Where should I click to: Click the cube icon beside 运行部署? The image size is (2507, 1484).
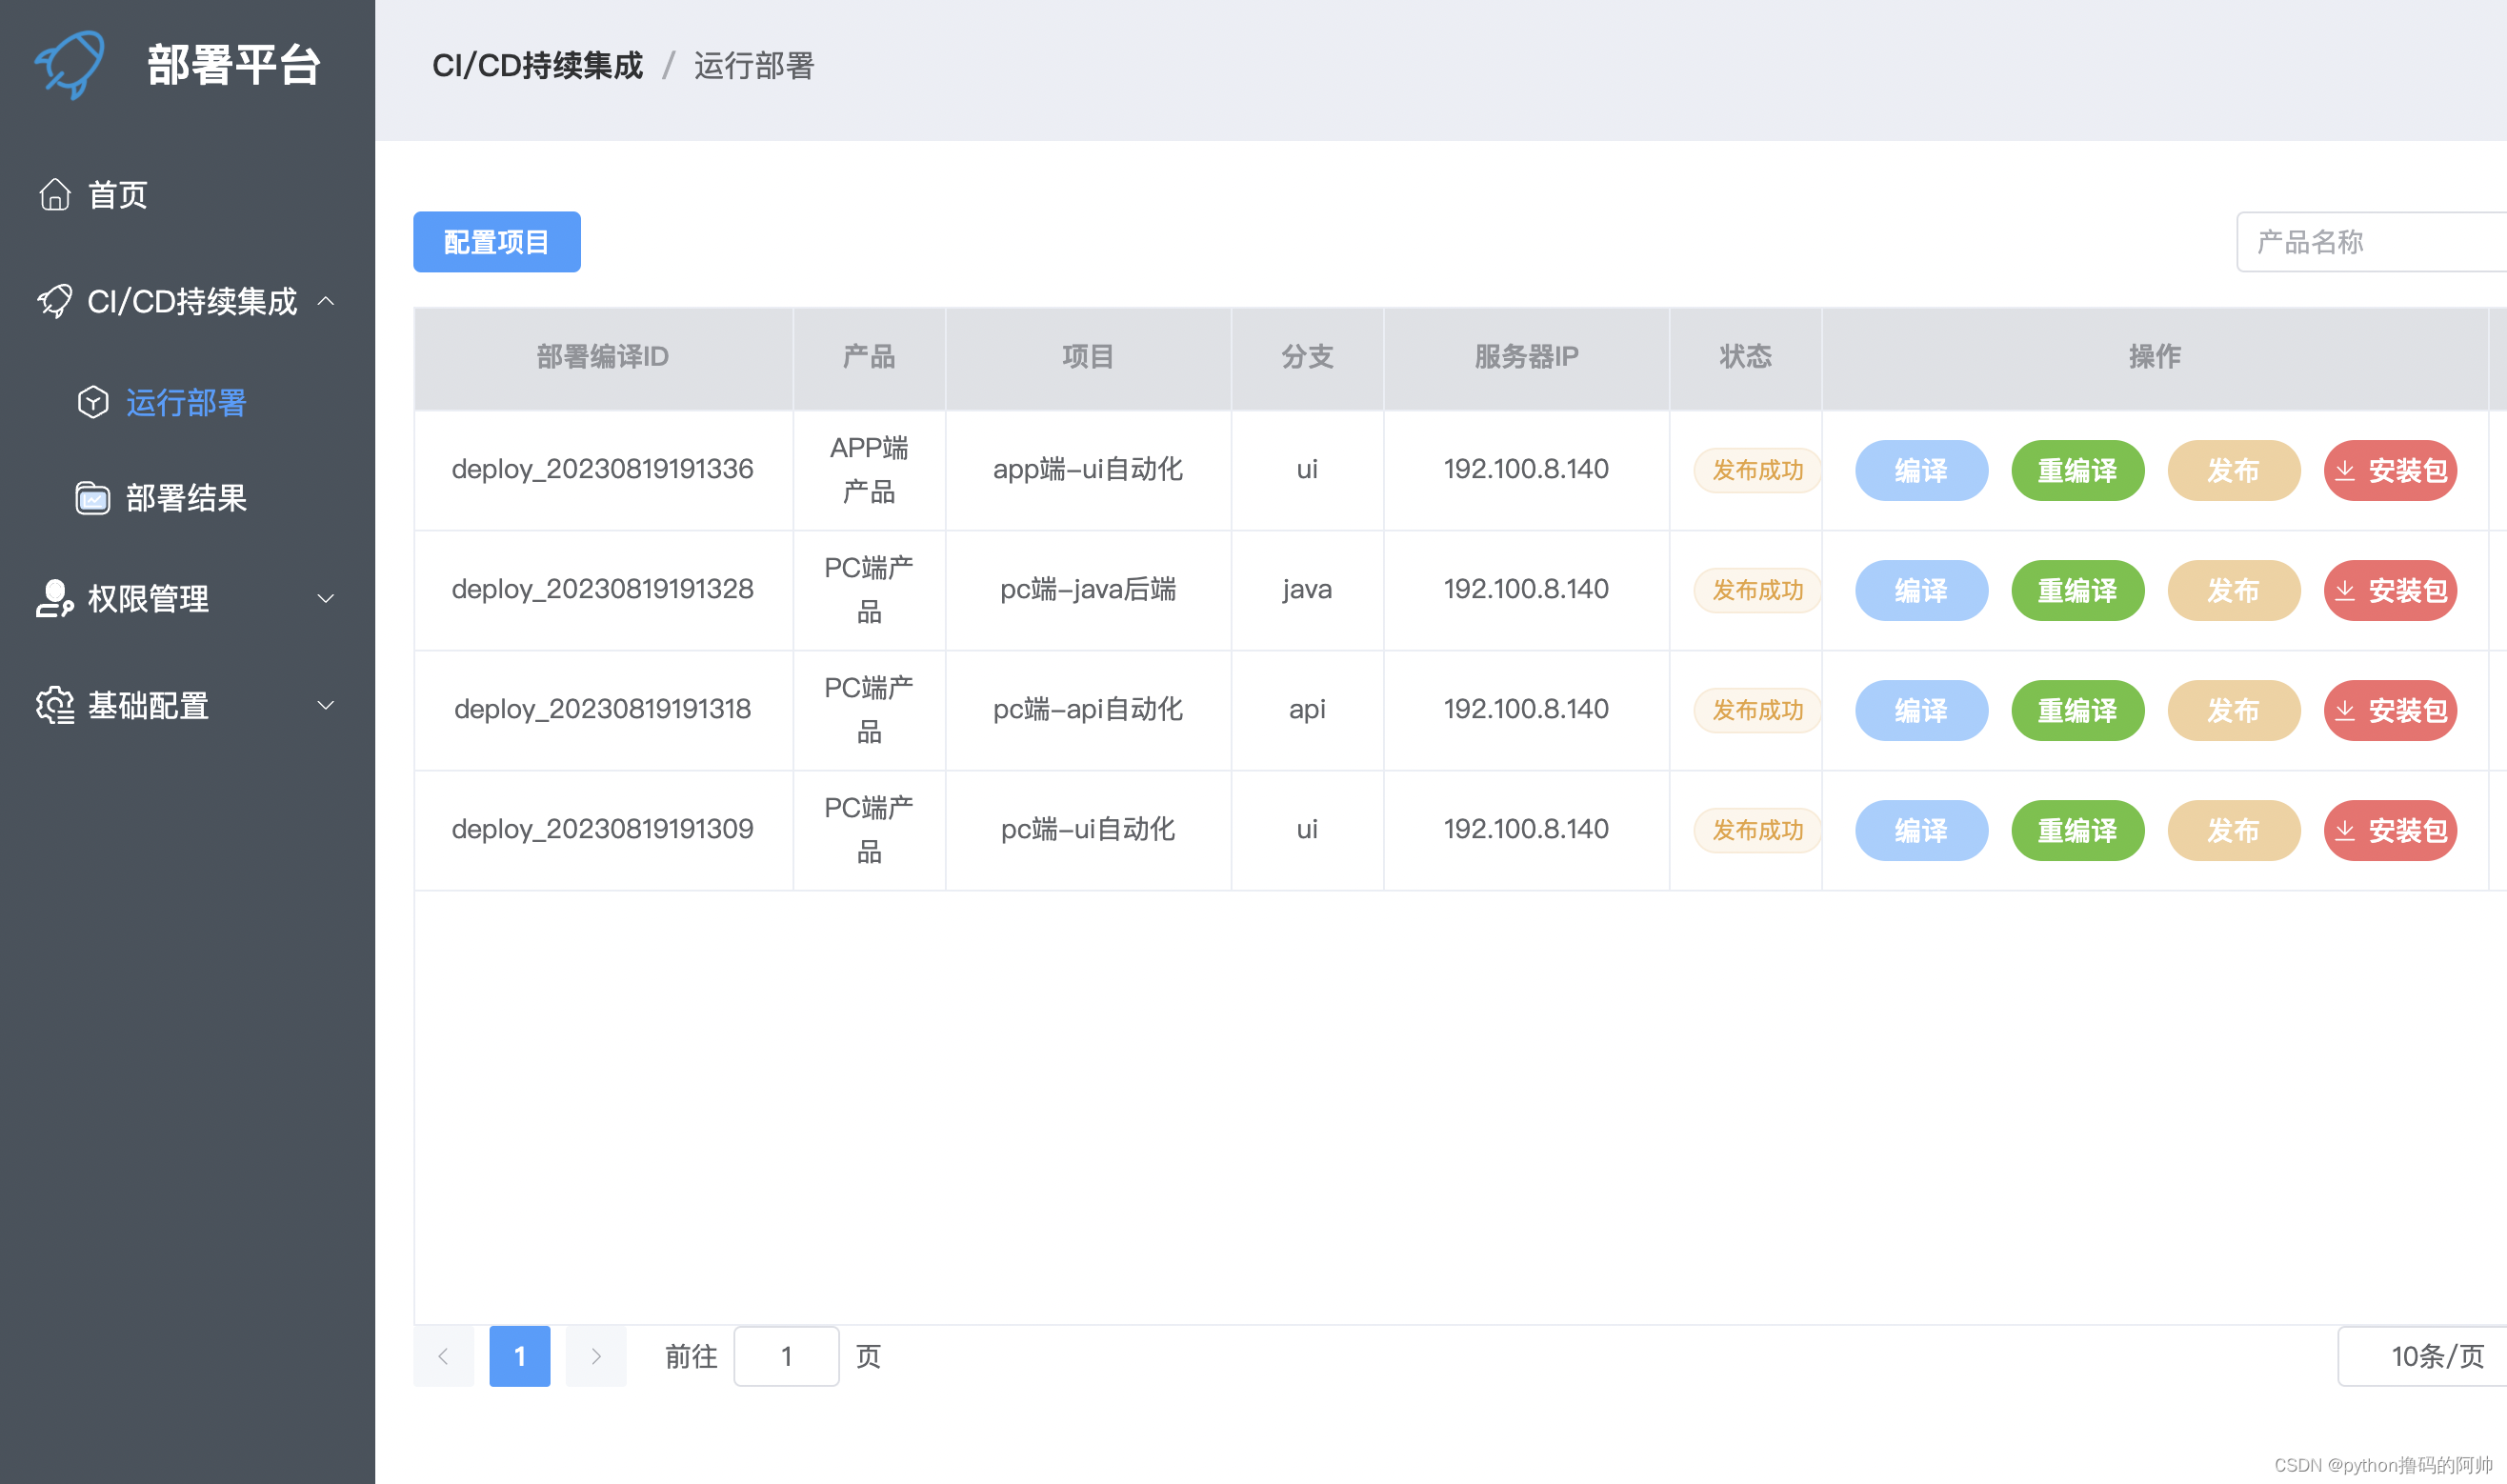pos(93,402)
